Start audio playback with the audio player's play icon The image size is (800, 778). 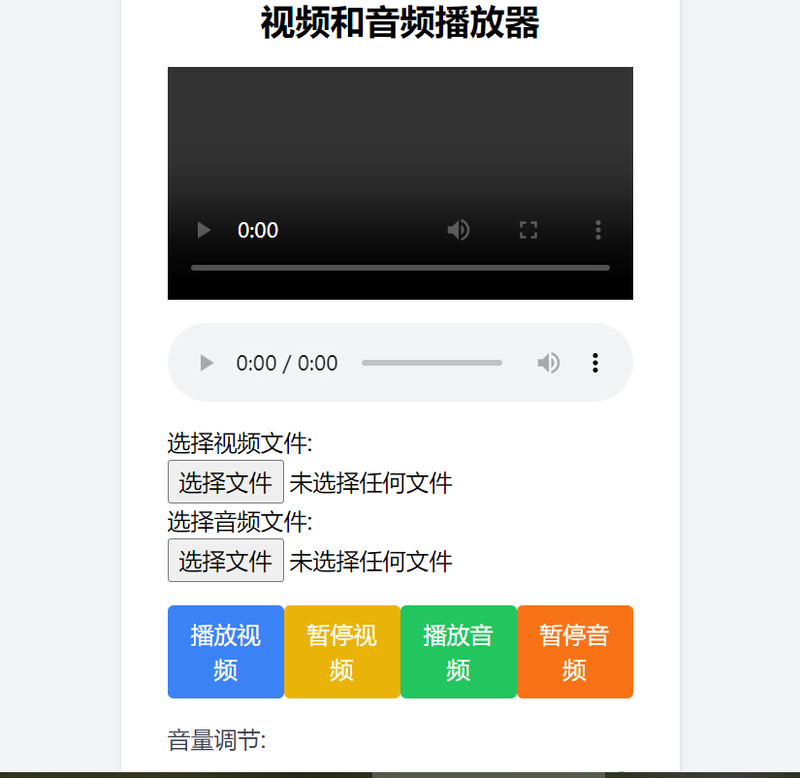[x=206, y=363]
